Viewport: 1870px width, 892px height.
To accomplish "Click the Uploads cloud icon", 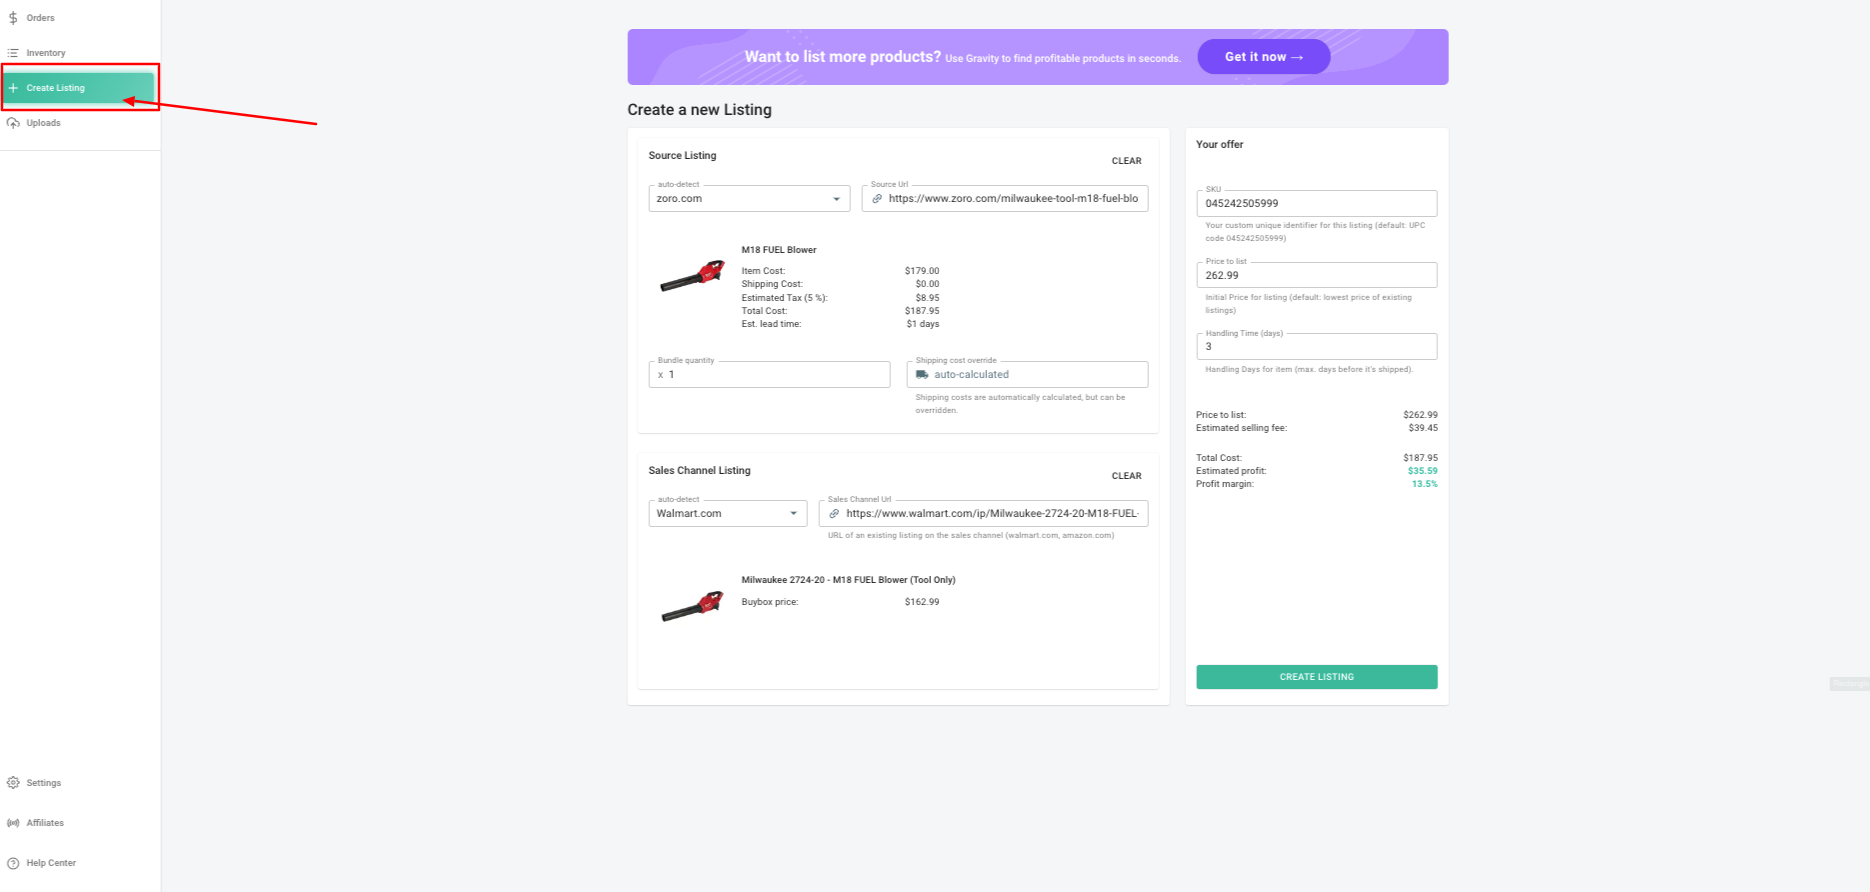I will pyautogui.click(x=13, y=123).
